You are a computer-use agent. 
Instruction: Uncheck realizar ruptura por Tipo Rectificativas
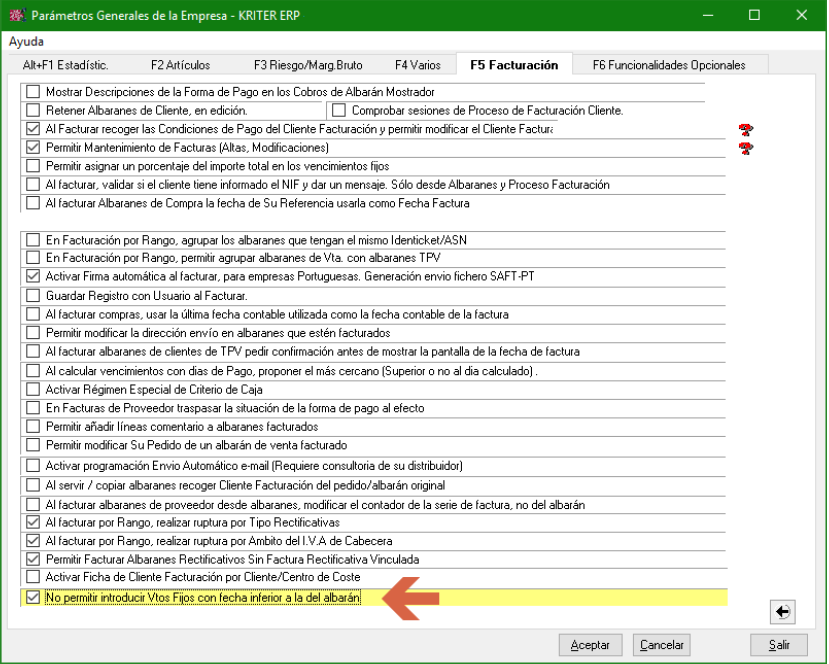click(x=33, y=522)
